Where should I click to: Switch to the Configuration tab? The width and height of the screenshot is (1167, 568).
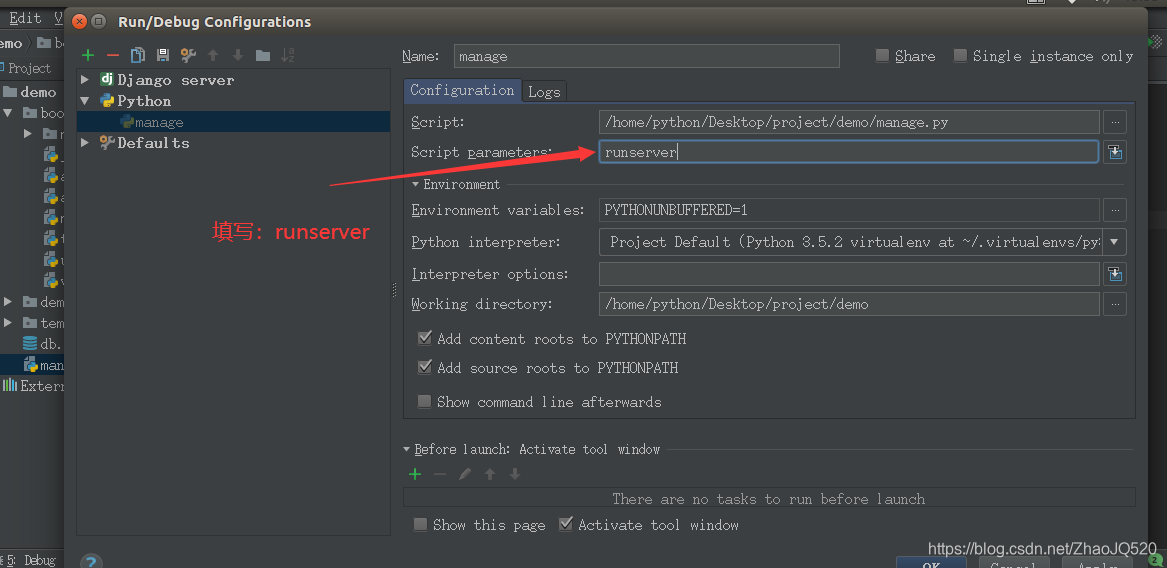click(x=462, y=90)
